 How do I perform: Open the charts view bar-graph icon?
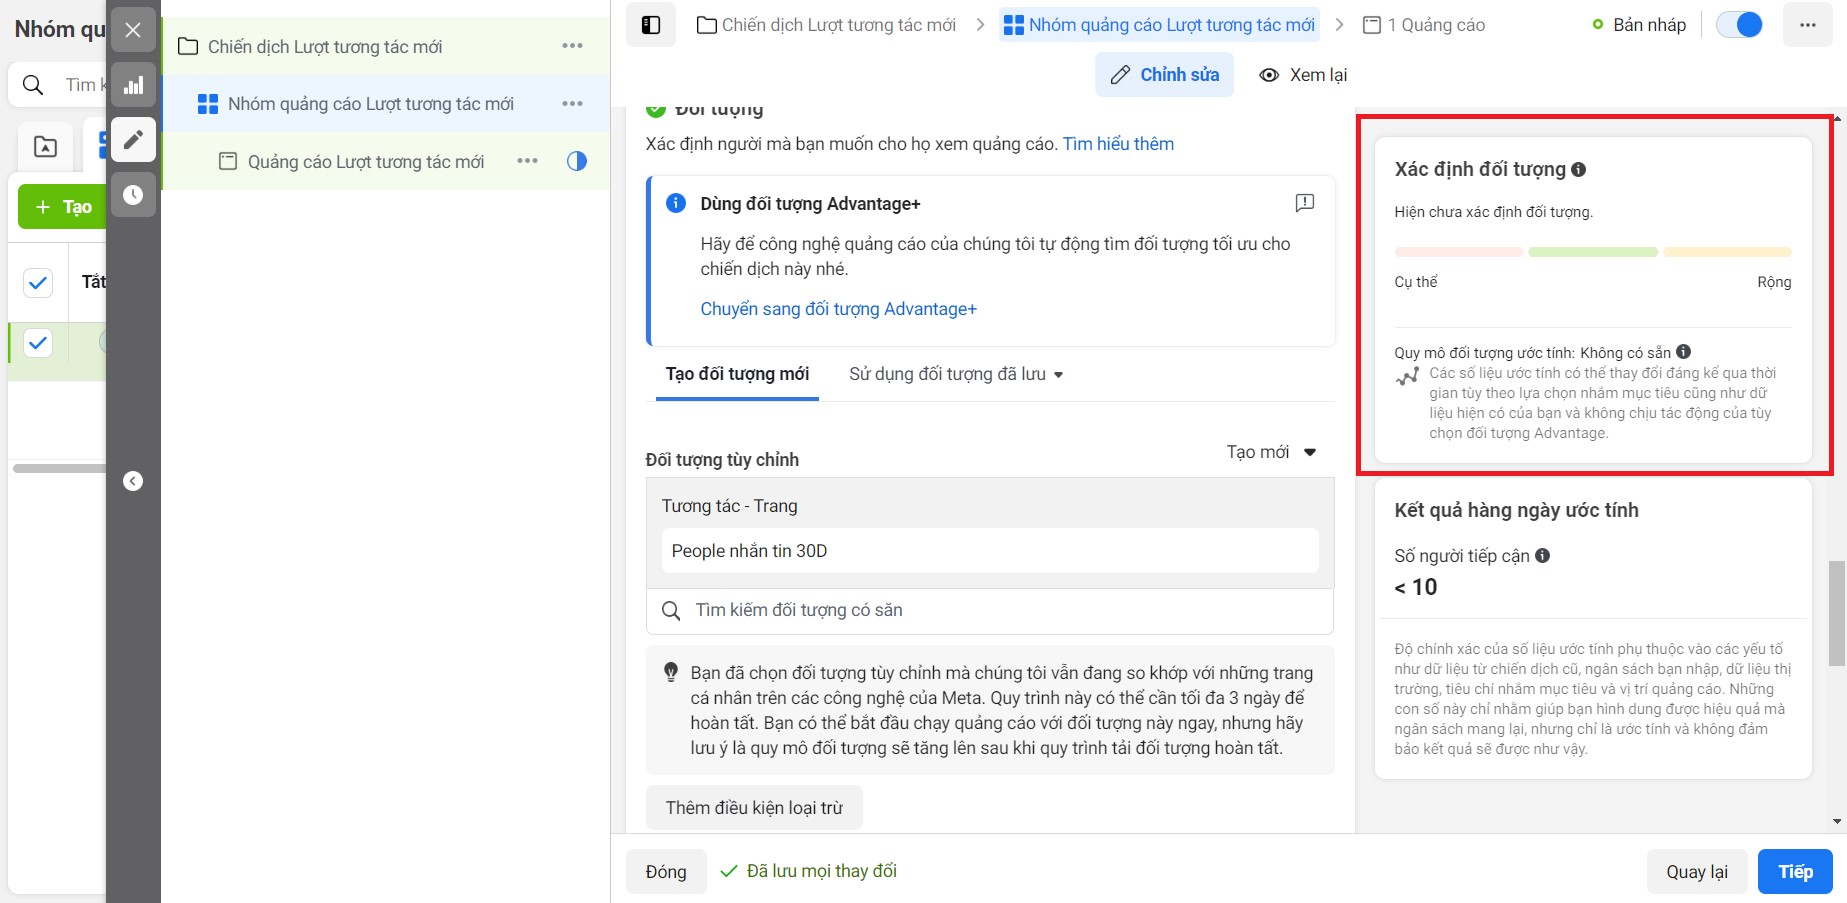[133, 85]
